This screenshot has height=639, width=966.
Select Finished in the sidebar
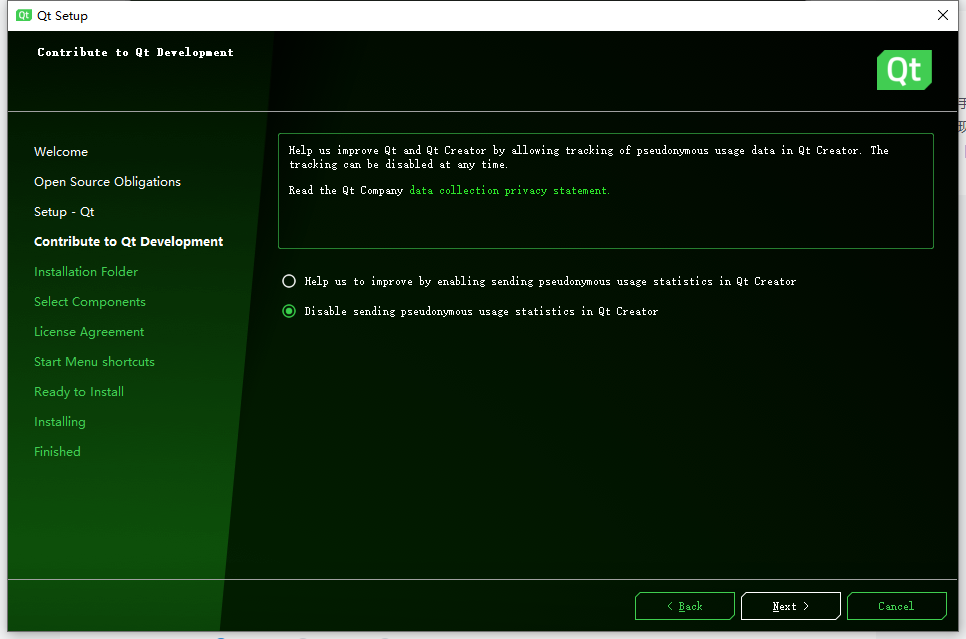pyautogui.click(x=57, y=451)
